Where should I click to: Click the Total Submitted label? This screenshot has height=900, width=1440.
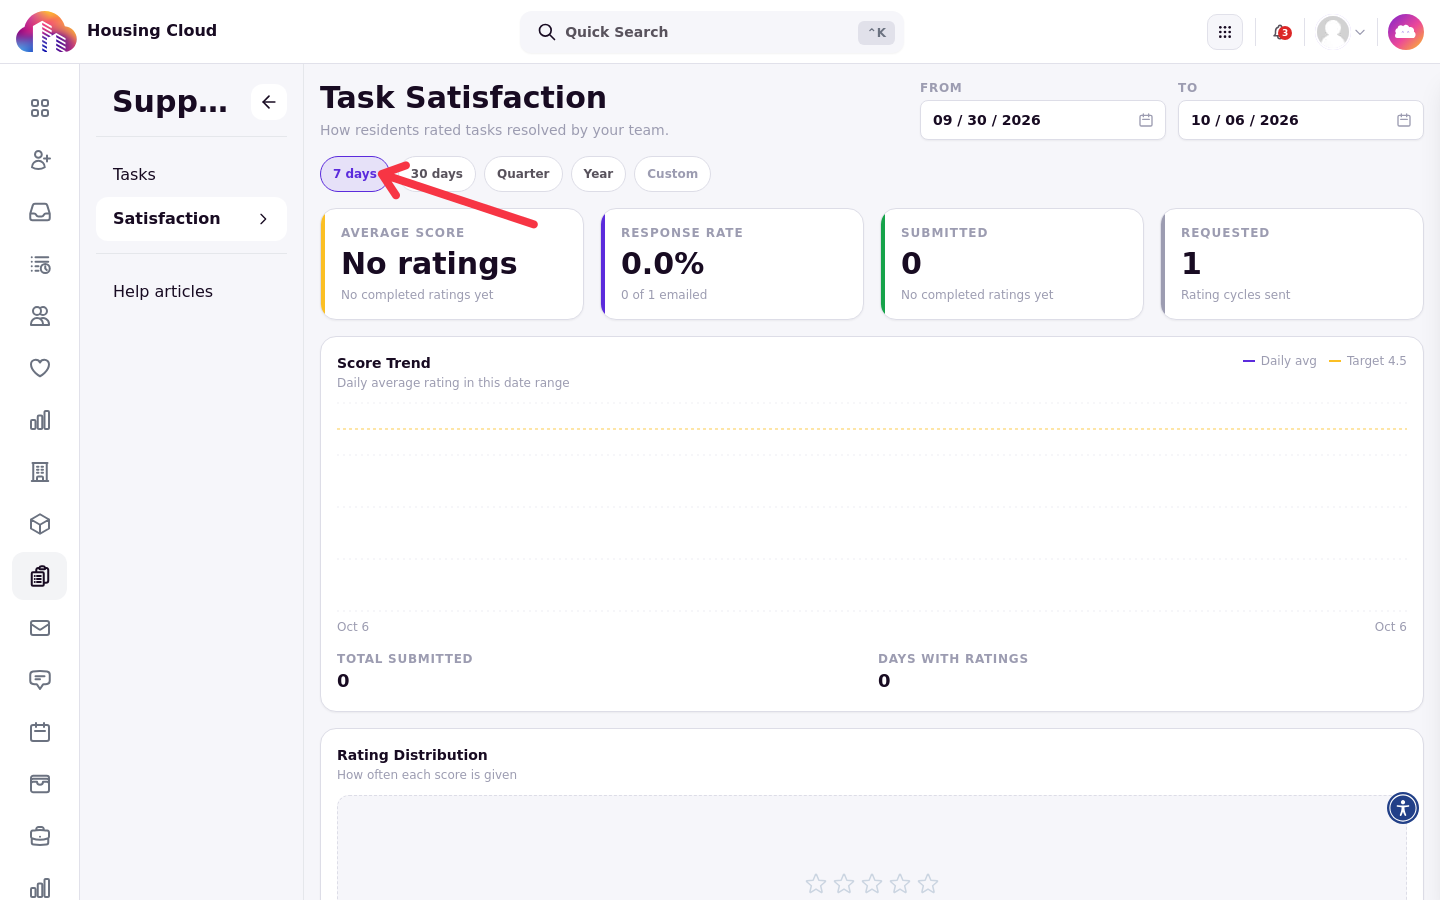tap(405, 659)
